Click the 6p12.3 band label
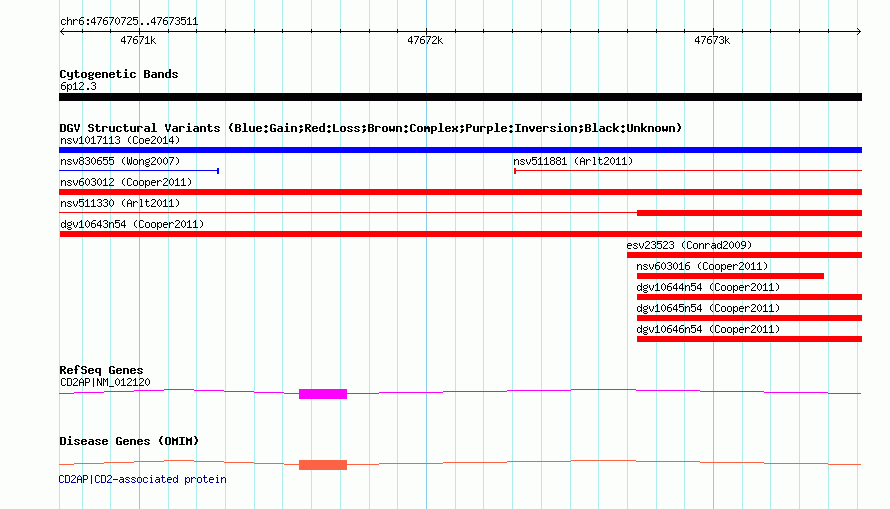The width and height of the screenshot is (890, 509). point(78,86)
